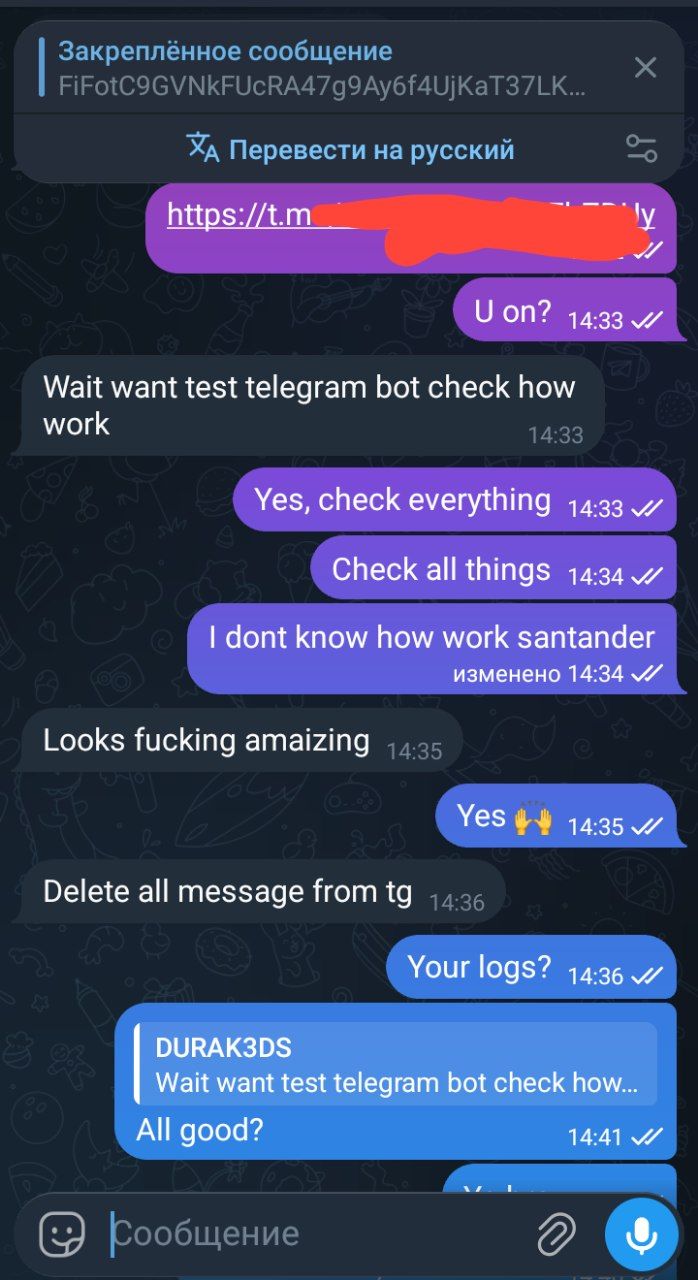Close the pinned message banner
This screenshot has height=1280, width=698.
click(646, 68)
